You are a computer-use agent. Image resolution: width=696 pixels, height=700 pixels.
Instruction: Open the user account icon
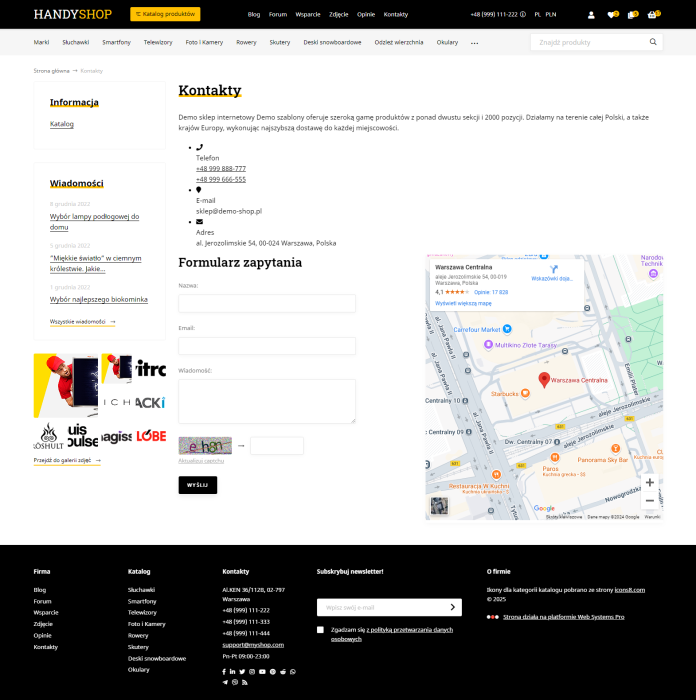[x=591, y=15]
